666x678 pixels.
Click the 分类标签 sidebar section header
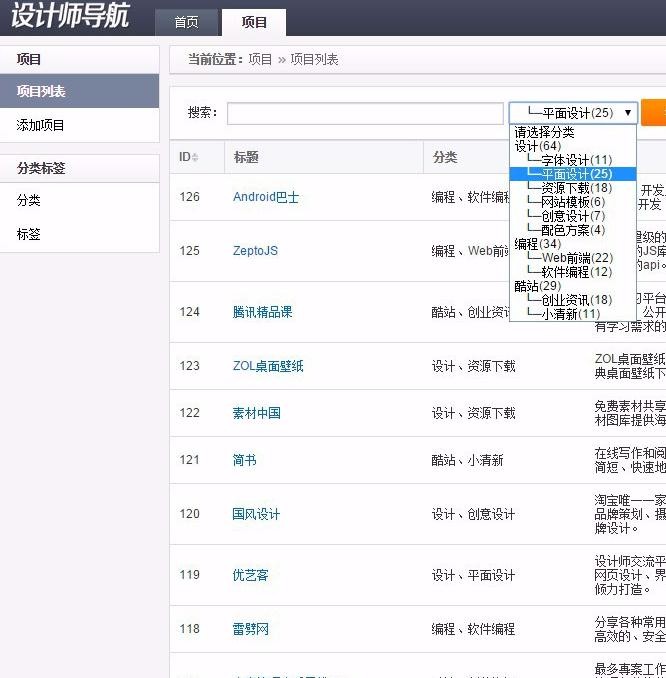[80, 168]
